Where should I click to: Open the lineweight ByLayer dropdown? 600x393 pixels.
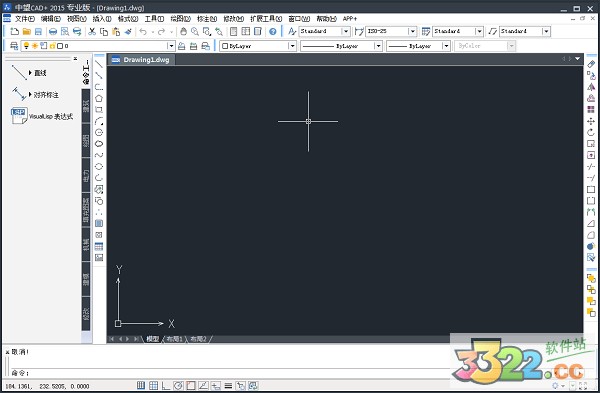(x=446, y=46)
